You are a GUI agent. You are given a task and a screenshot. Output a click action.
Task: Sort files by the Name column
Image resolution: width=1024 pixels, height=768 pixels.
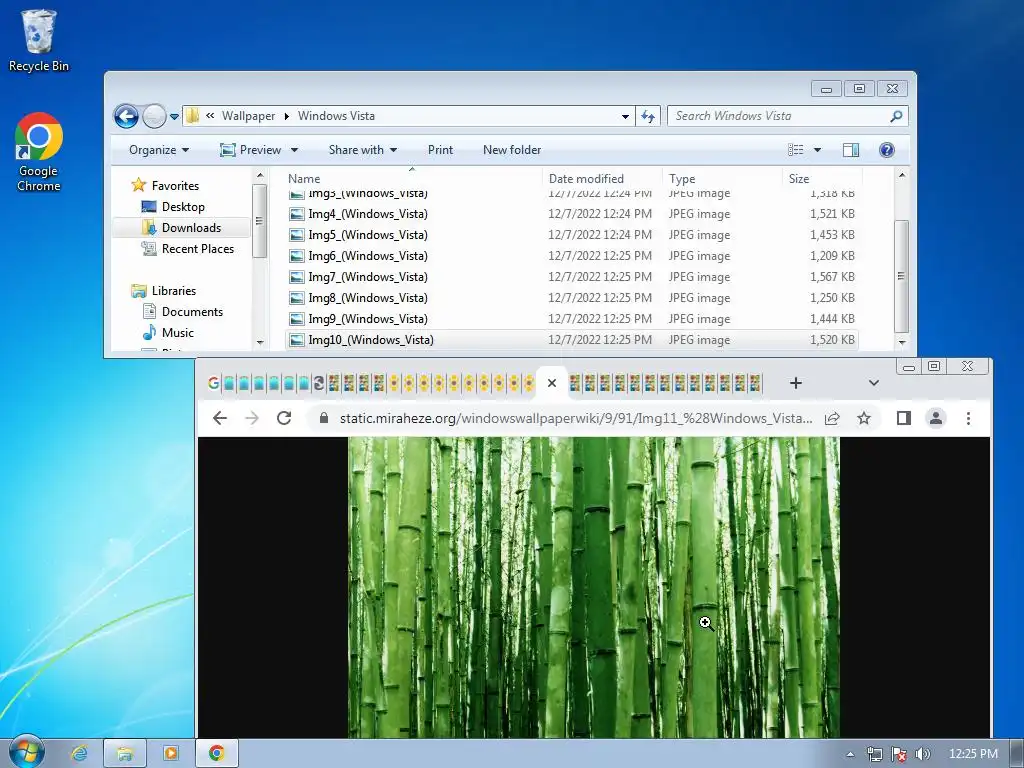pyautogui.click(x=411, y=179)
